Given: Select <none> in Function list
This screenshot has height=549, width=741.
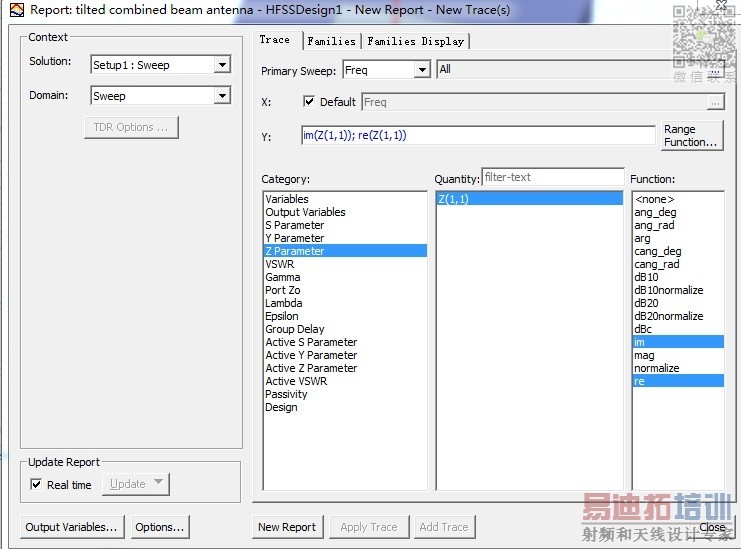Looking at the screenshot, I should pos(678,199).
